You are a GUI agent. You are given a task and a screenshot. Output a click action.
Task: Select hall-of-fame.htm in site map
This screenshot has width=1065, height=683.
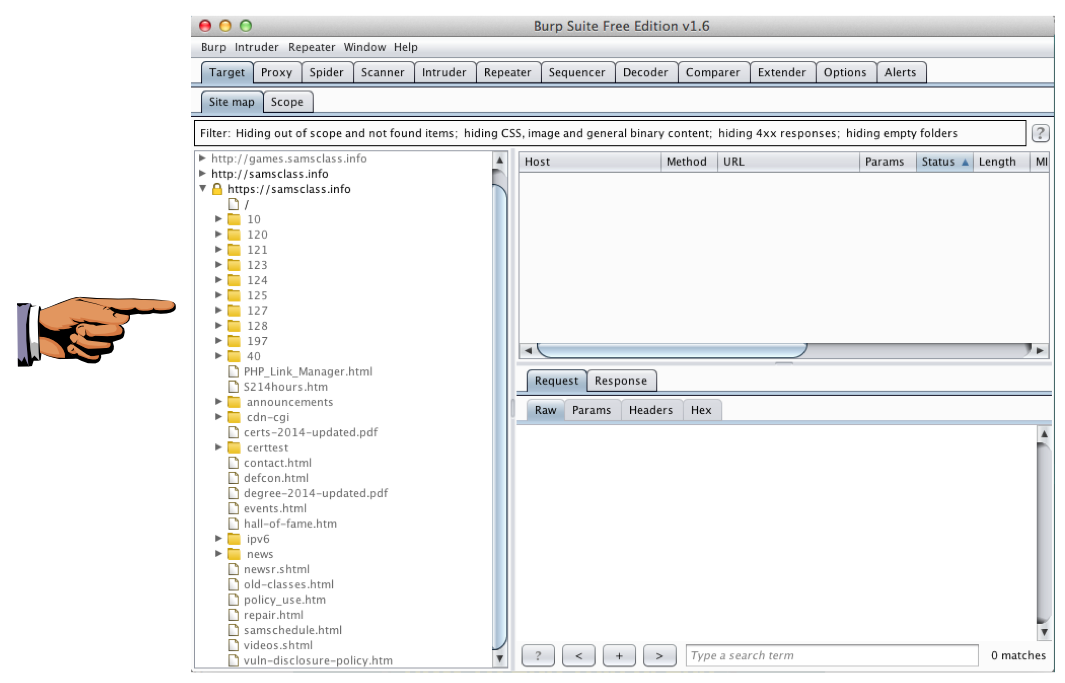[x=290, y=523]
